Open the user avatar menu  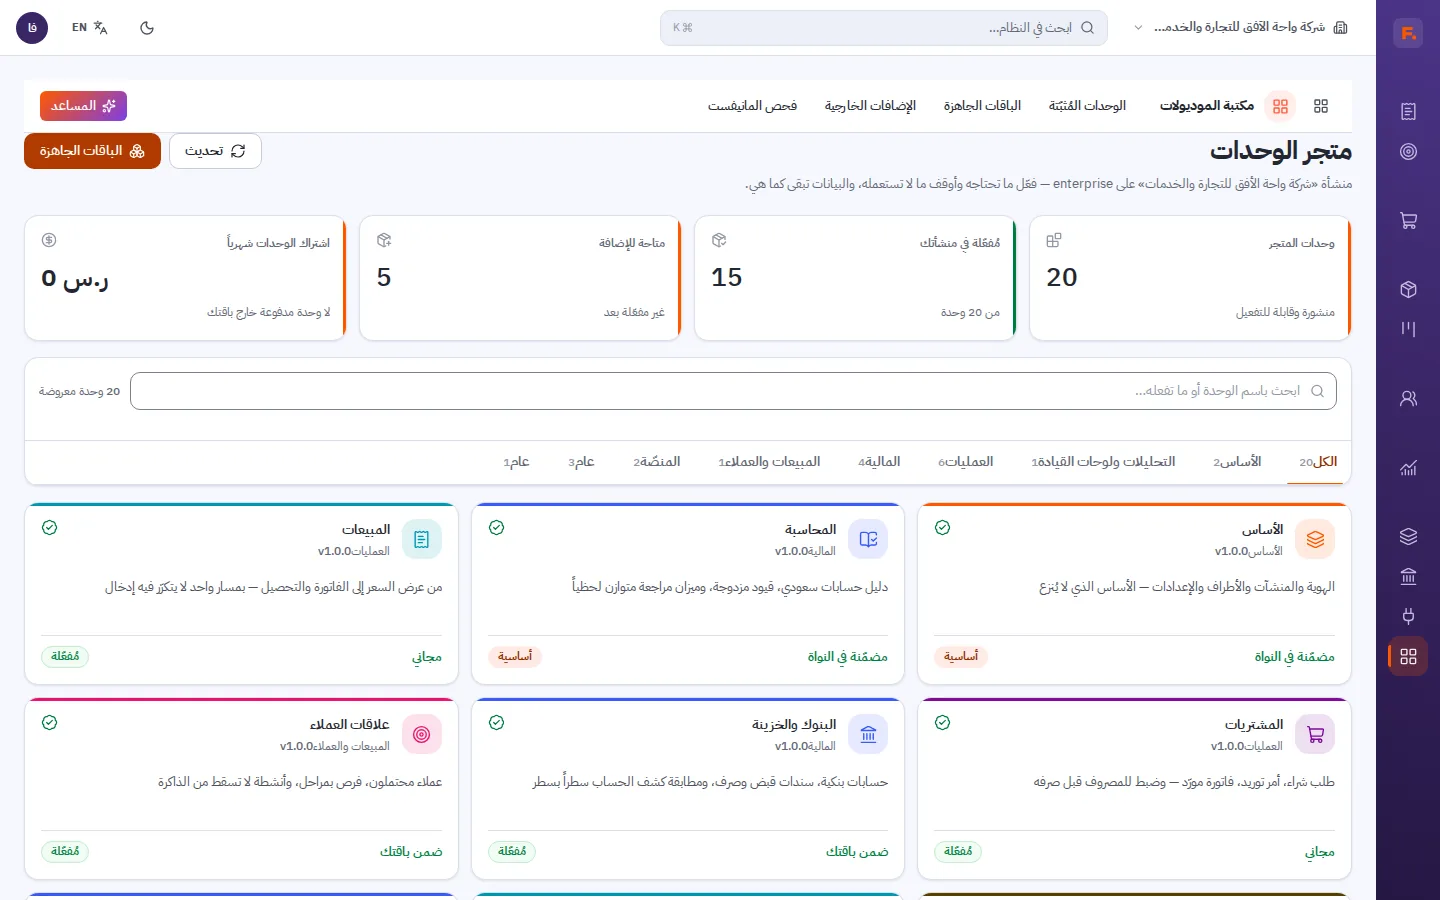32,28
